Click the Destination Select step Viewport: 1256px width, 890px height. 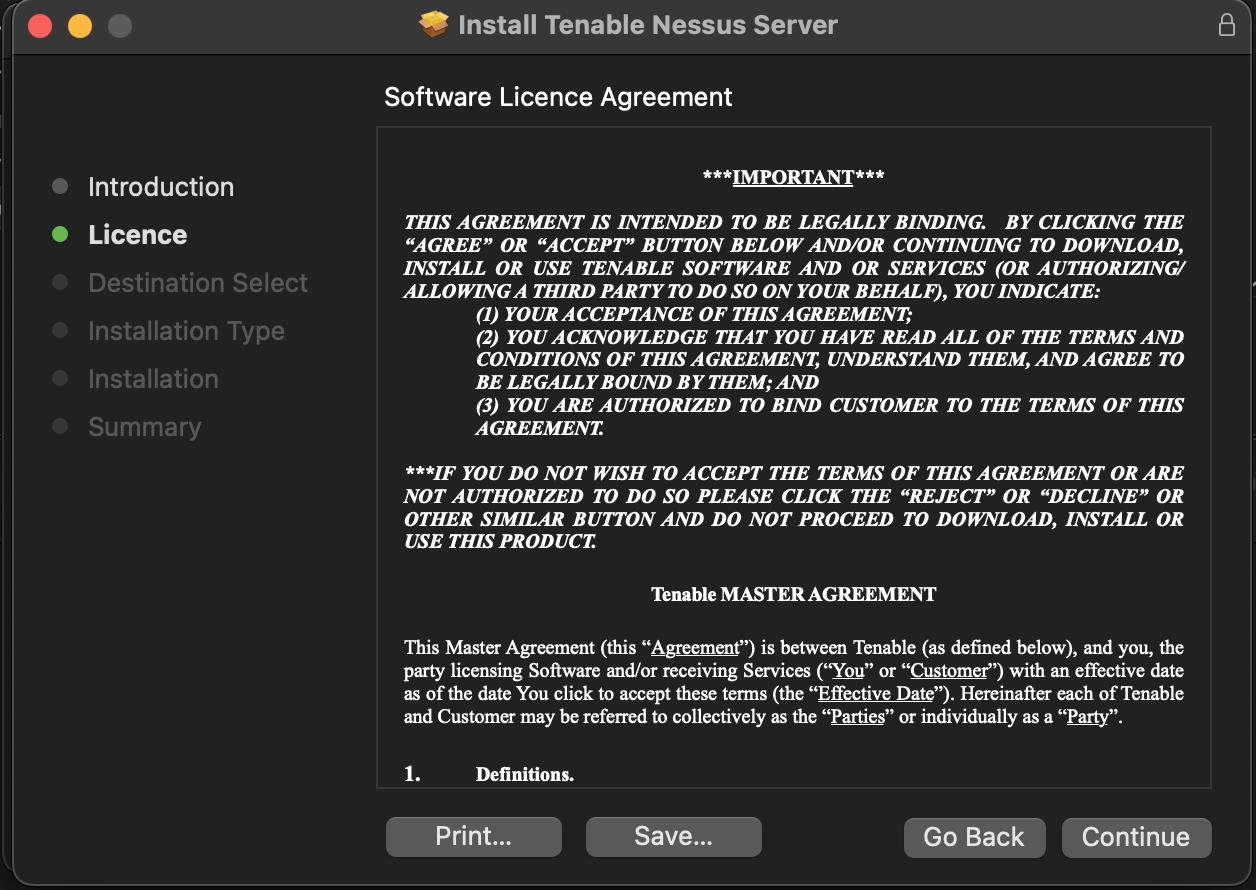pyautogui.click(x=198, y=283)
